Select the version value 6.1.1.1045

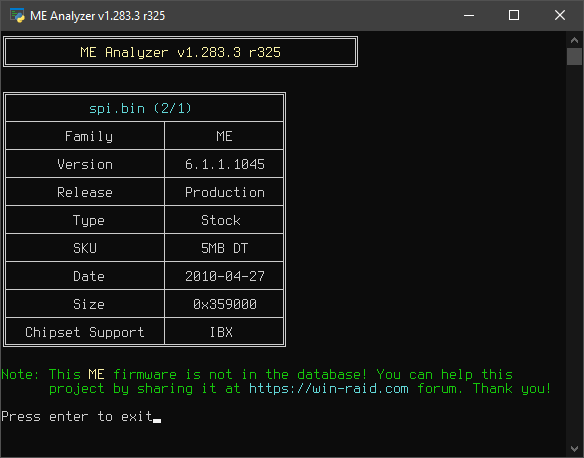[x=225, y=164]
